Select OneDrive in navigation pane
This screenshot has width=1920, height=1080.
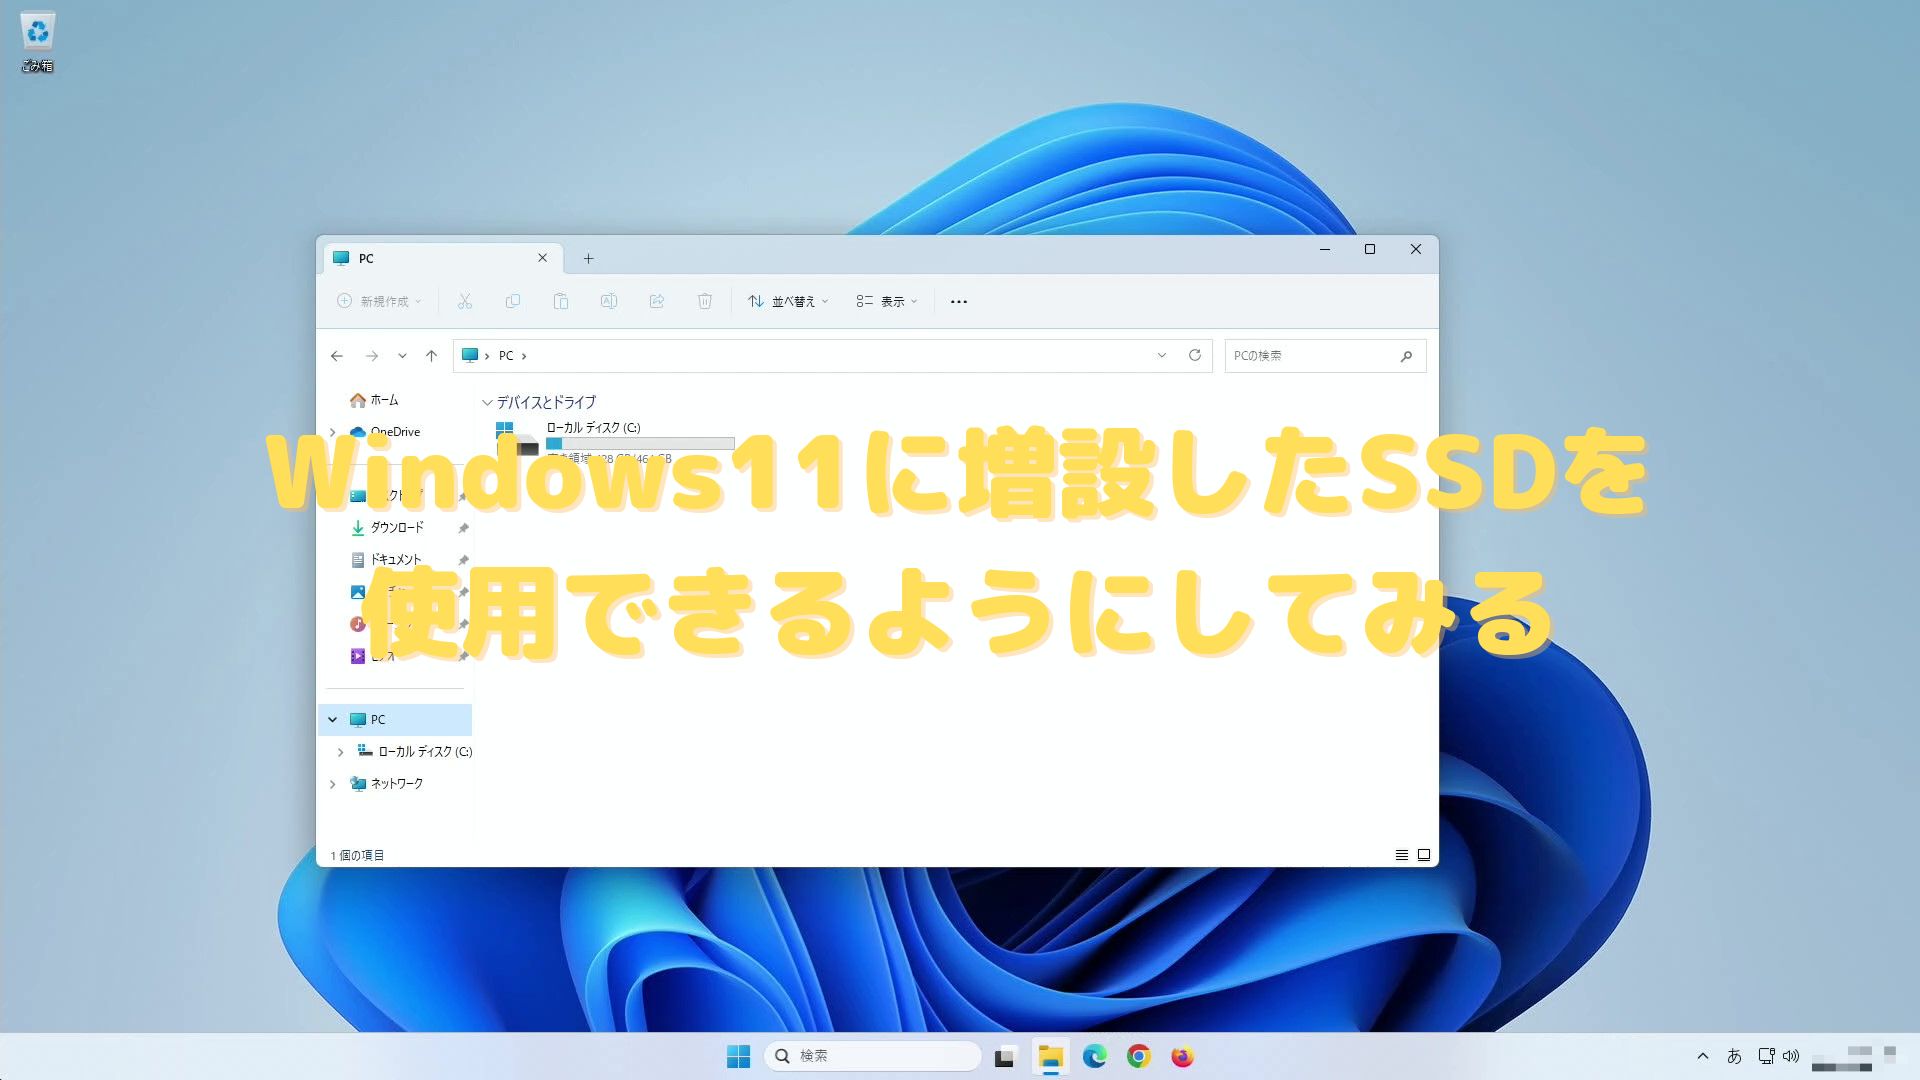[385, 432]
